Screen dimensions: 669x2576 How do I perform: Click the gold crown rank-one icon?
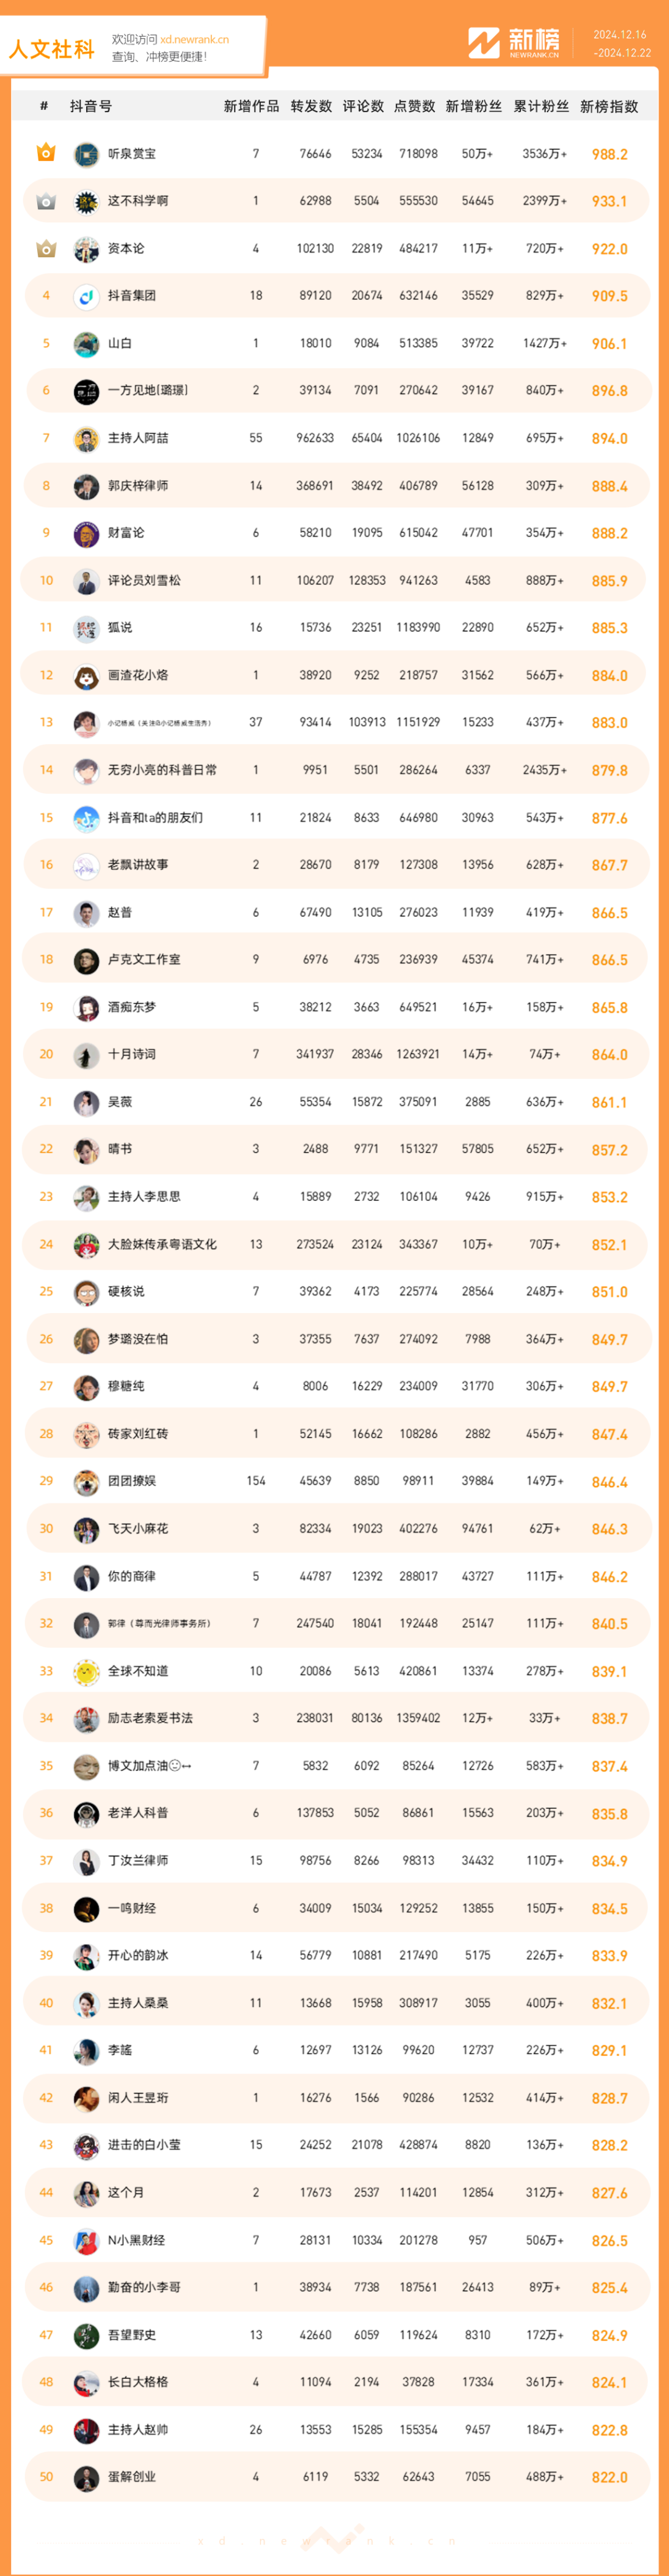(46, 153)
